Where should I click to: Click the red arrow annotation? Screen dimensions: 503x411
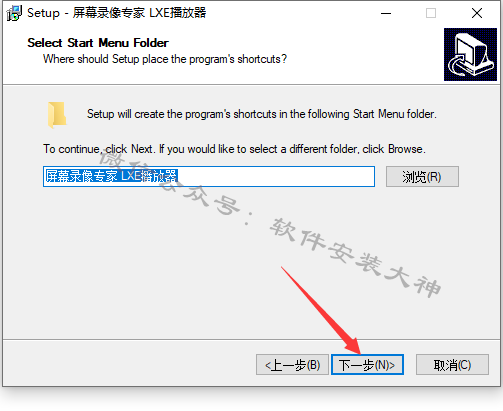321,310
